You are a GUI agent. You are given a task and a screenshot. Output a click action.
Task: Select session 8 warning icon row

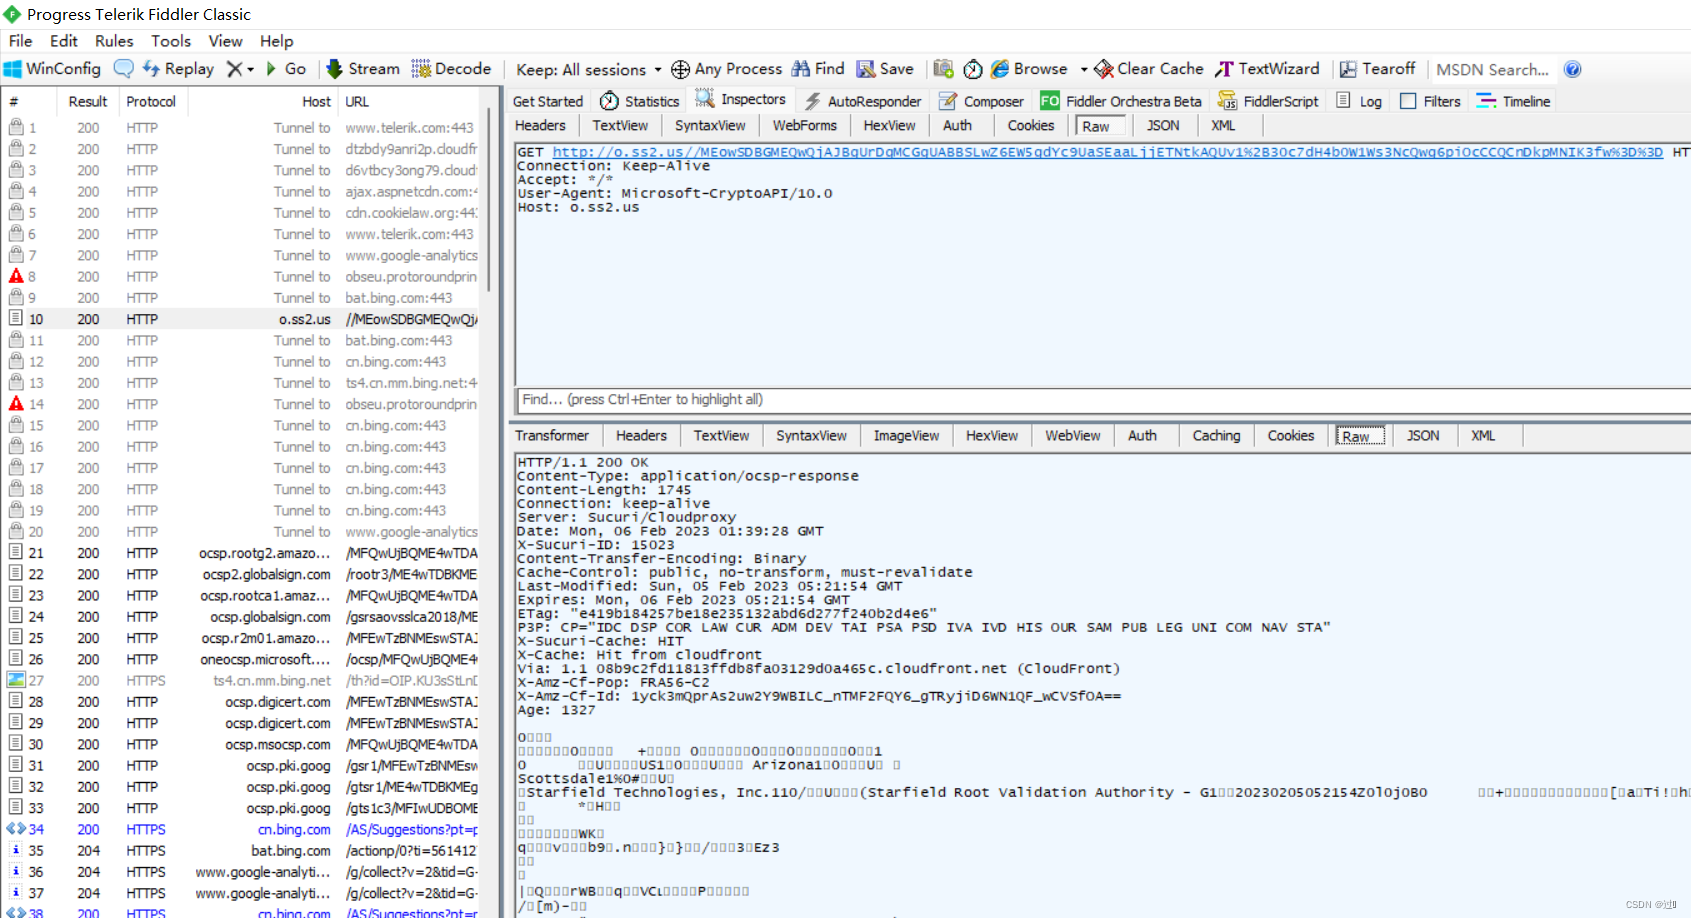(x=242, y=277)
